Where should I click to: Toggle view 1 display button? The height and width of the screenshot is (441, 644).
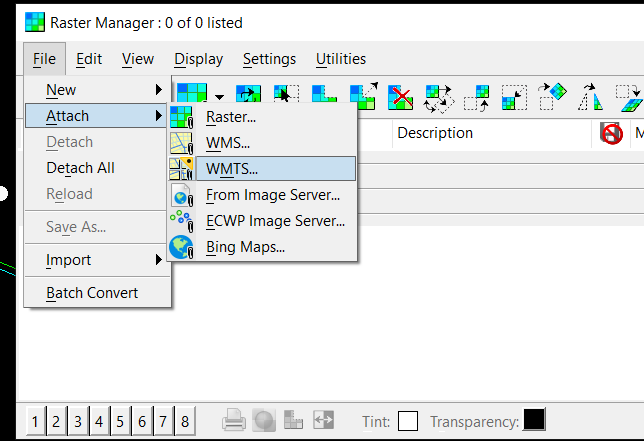click(35, 421)
